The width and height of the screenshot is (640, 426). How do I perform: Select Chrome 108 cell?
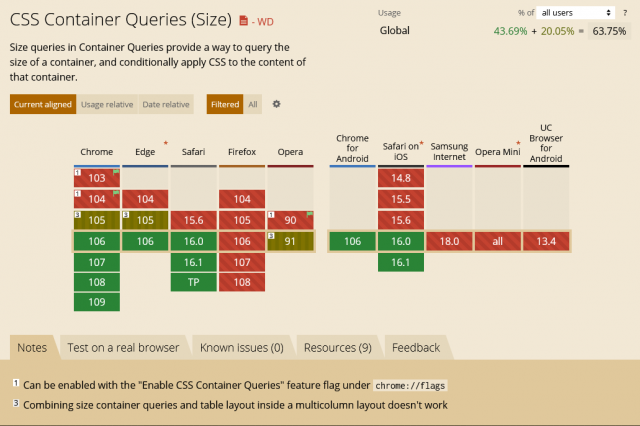pyautogui.click(x=97, y=282)
